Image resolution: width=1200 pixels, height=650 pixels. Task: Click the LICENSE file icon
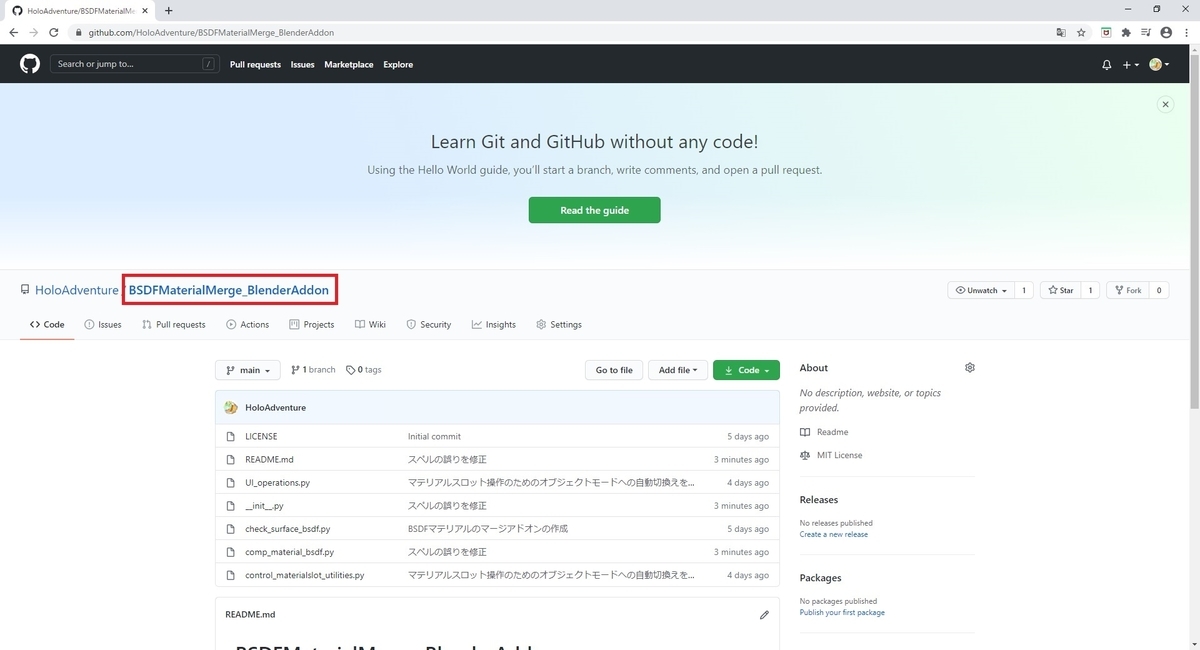(231, 436)
